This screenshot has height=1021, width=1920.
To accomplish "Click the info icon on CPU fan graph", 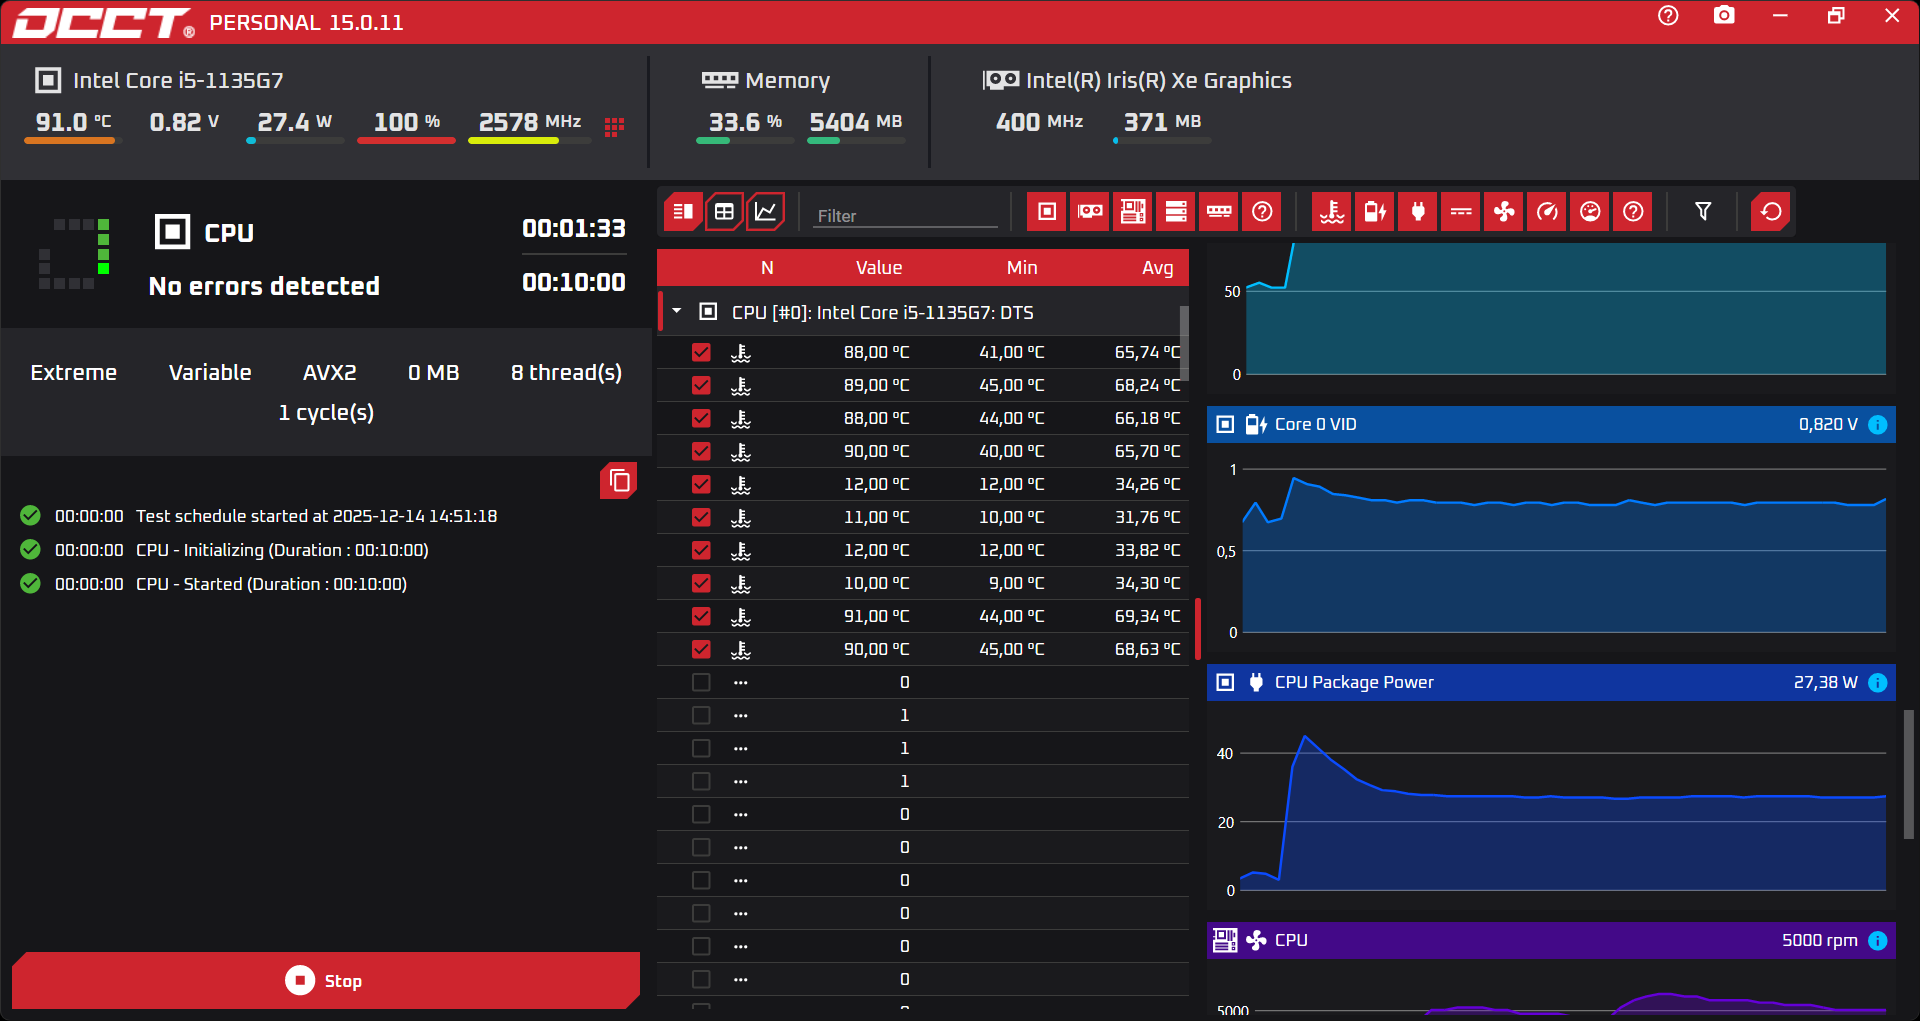I will coord(1878,941).
